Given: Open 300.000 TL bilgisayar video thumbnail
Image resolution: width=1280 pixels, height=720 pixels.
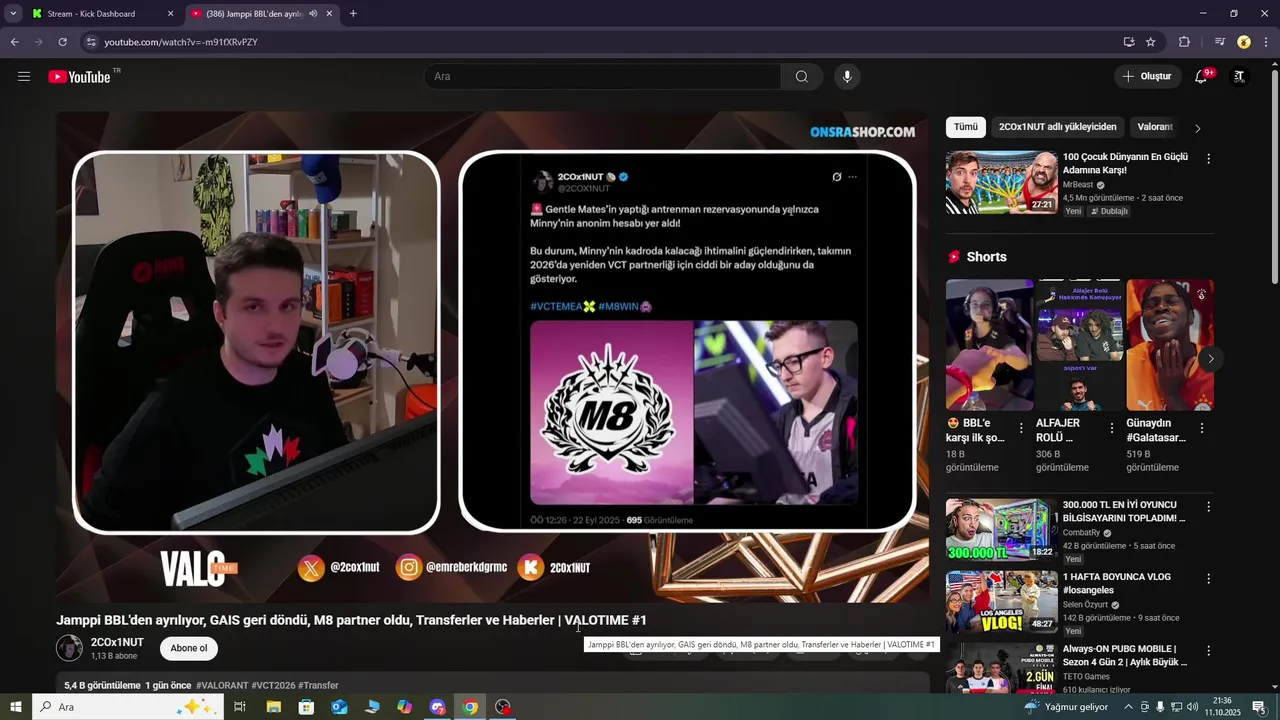Looking at the screenshot, I should [1002, 530].
